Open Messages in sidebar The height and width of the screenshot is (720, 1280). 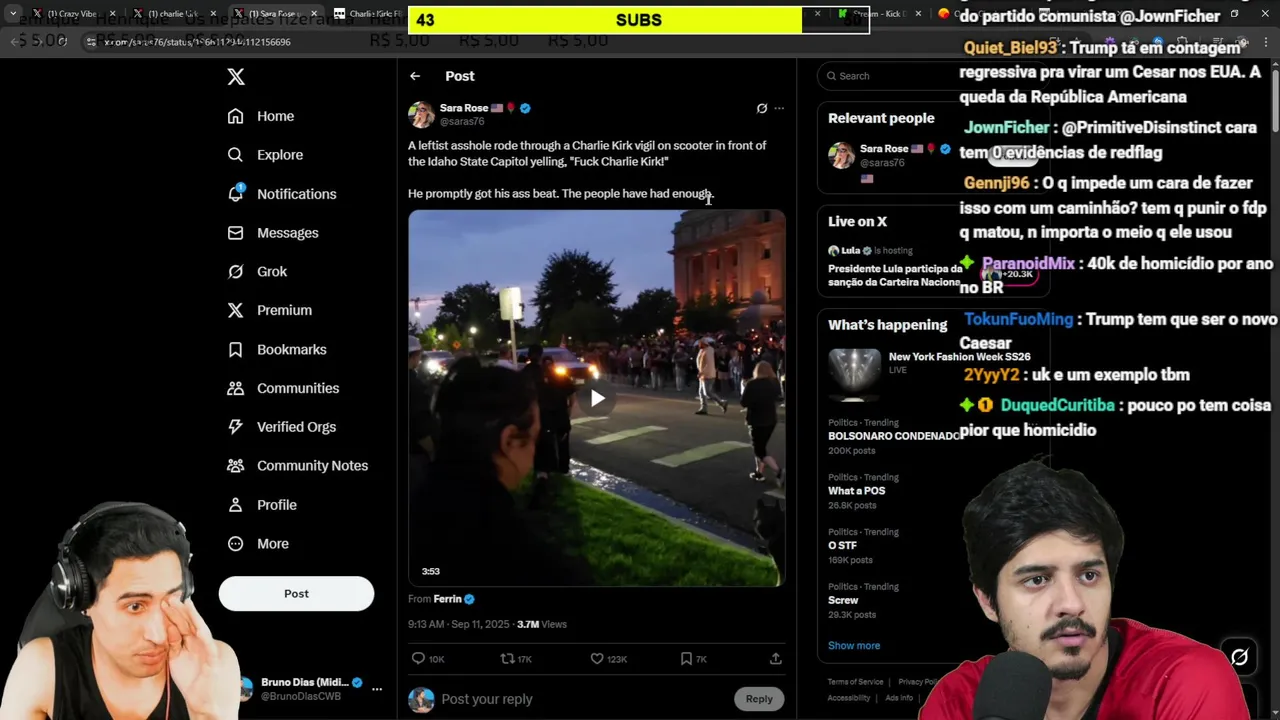[x=273, y=233]
